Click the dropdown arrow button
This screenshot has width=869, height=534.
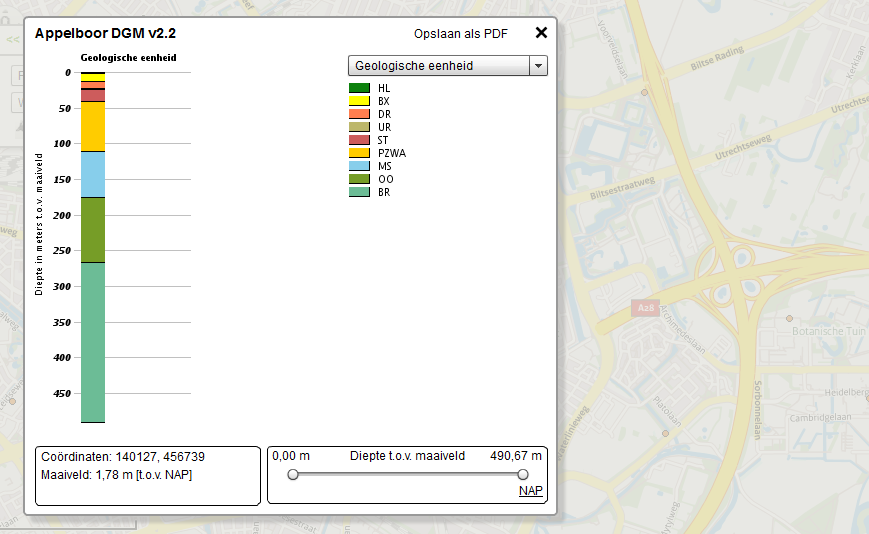(538, 66)
